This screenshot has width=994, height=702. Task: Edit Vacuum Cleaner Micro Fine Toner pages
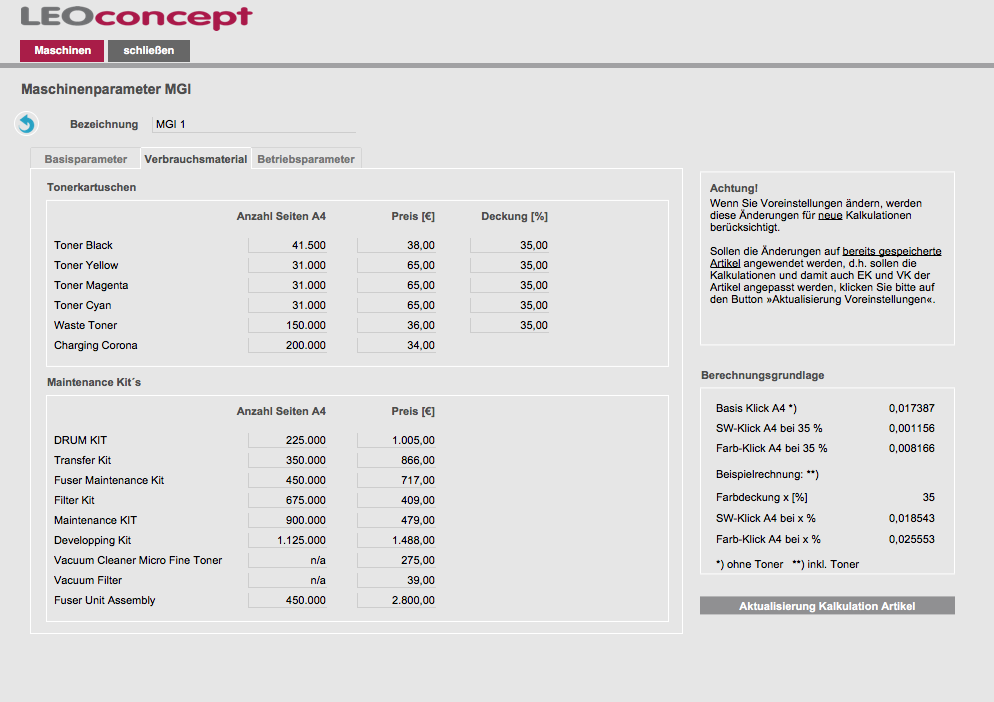click(287, 560)
